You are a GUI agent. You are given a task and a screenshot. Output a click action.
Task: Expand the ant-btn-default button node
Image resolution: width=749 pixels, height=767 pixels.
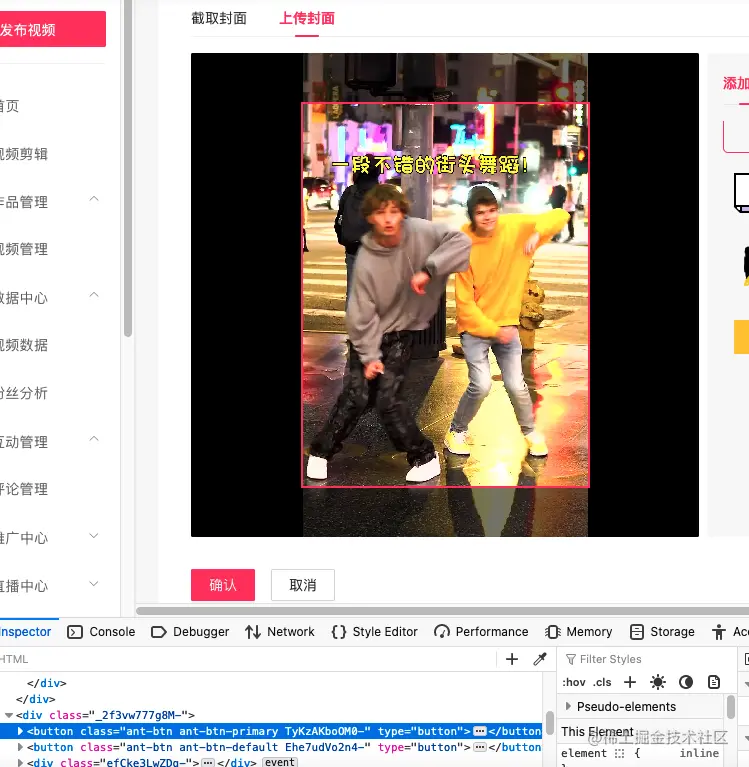coord(20,747)
